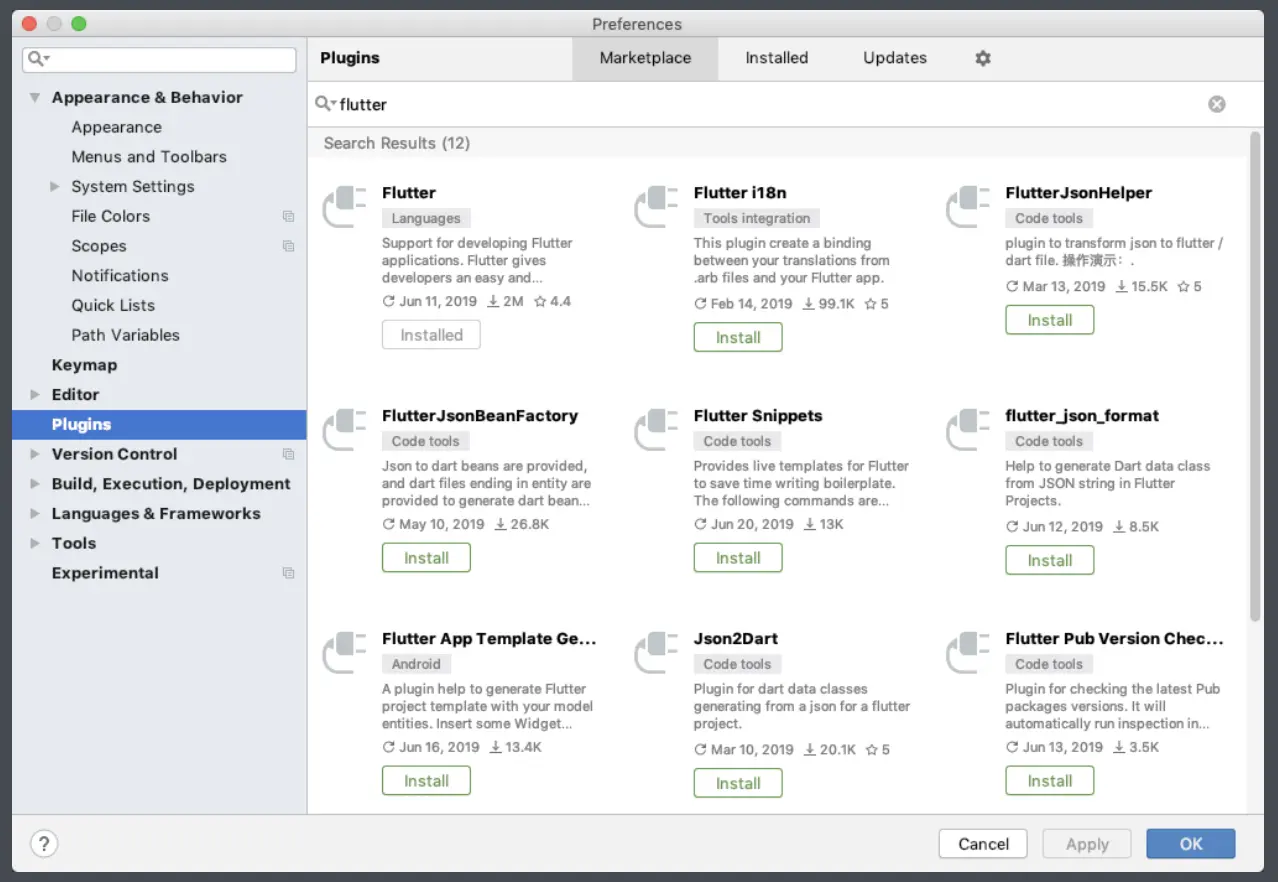Click the settings search input field
The width and height of the screenshot is (1278, 882).
(x=159, y=59)
